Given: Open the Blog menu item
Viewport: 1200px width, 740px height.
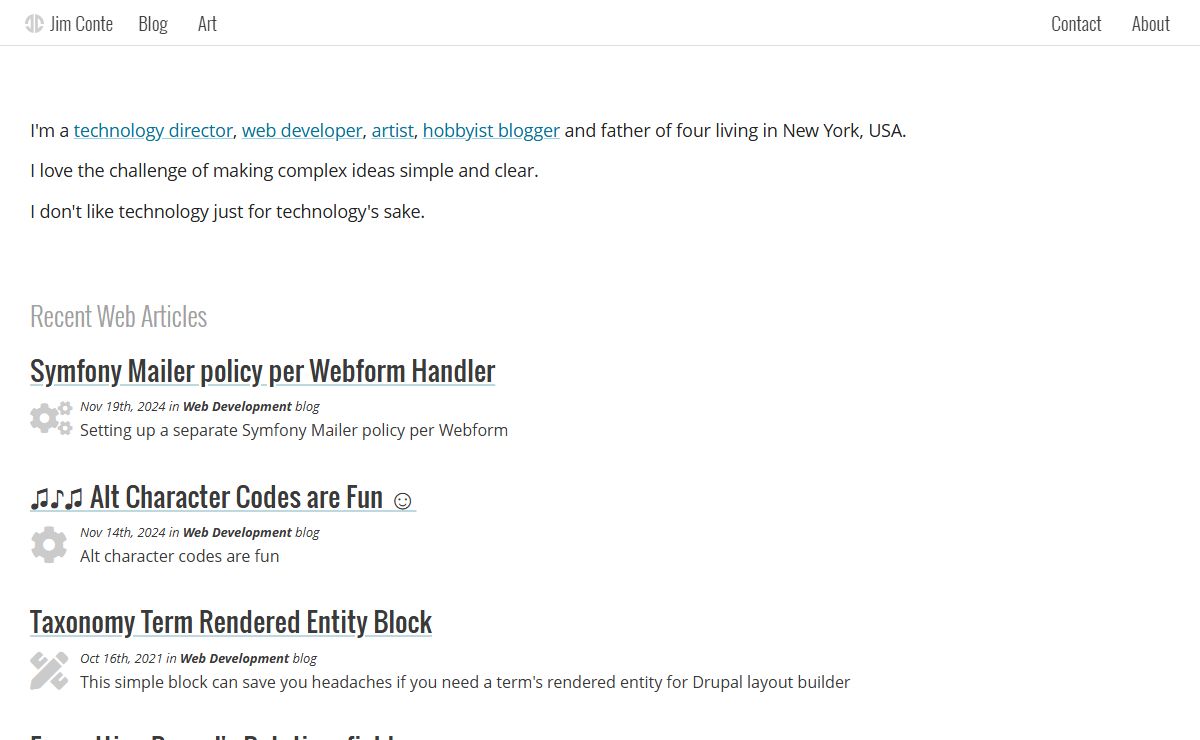Looking at the screenshot, I should pyautogui.click(x=153, y=23).
